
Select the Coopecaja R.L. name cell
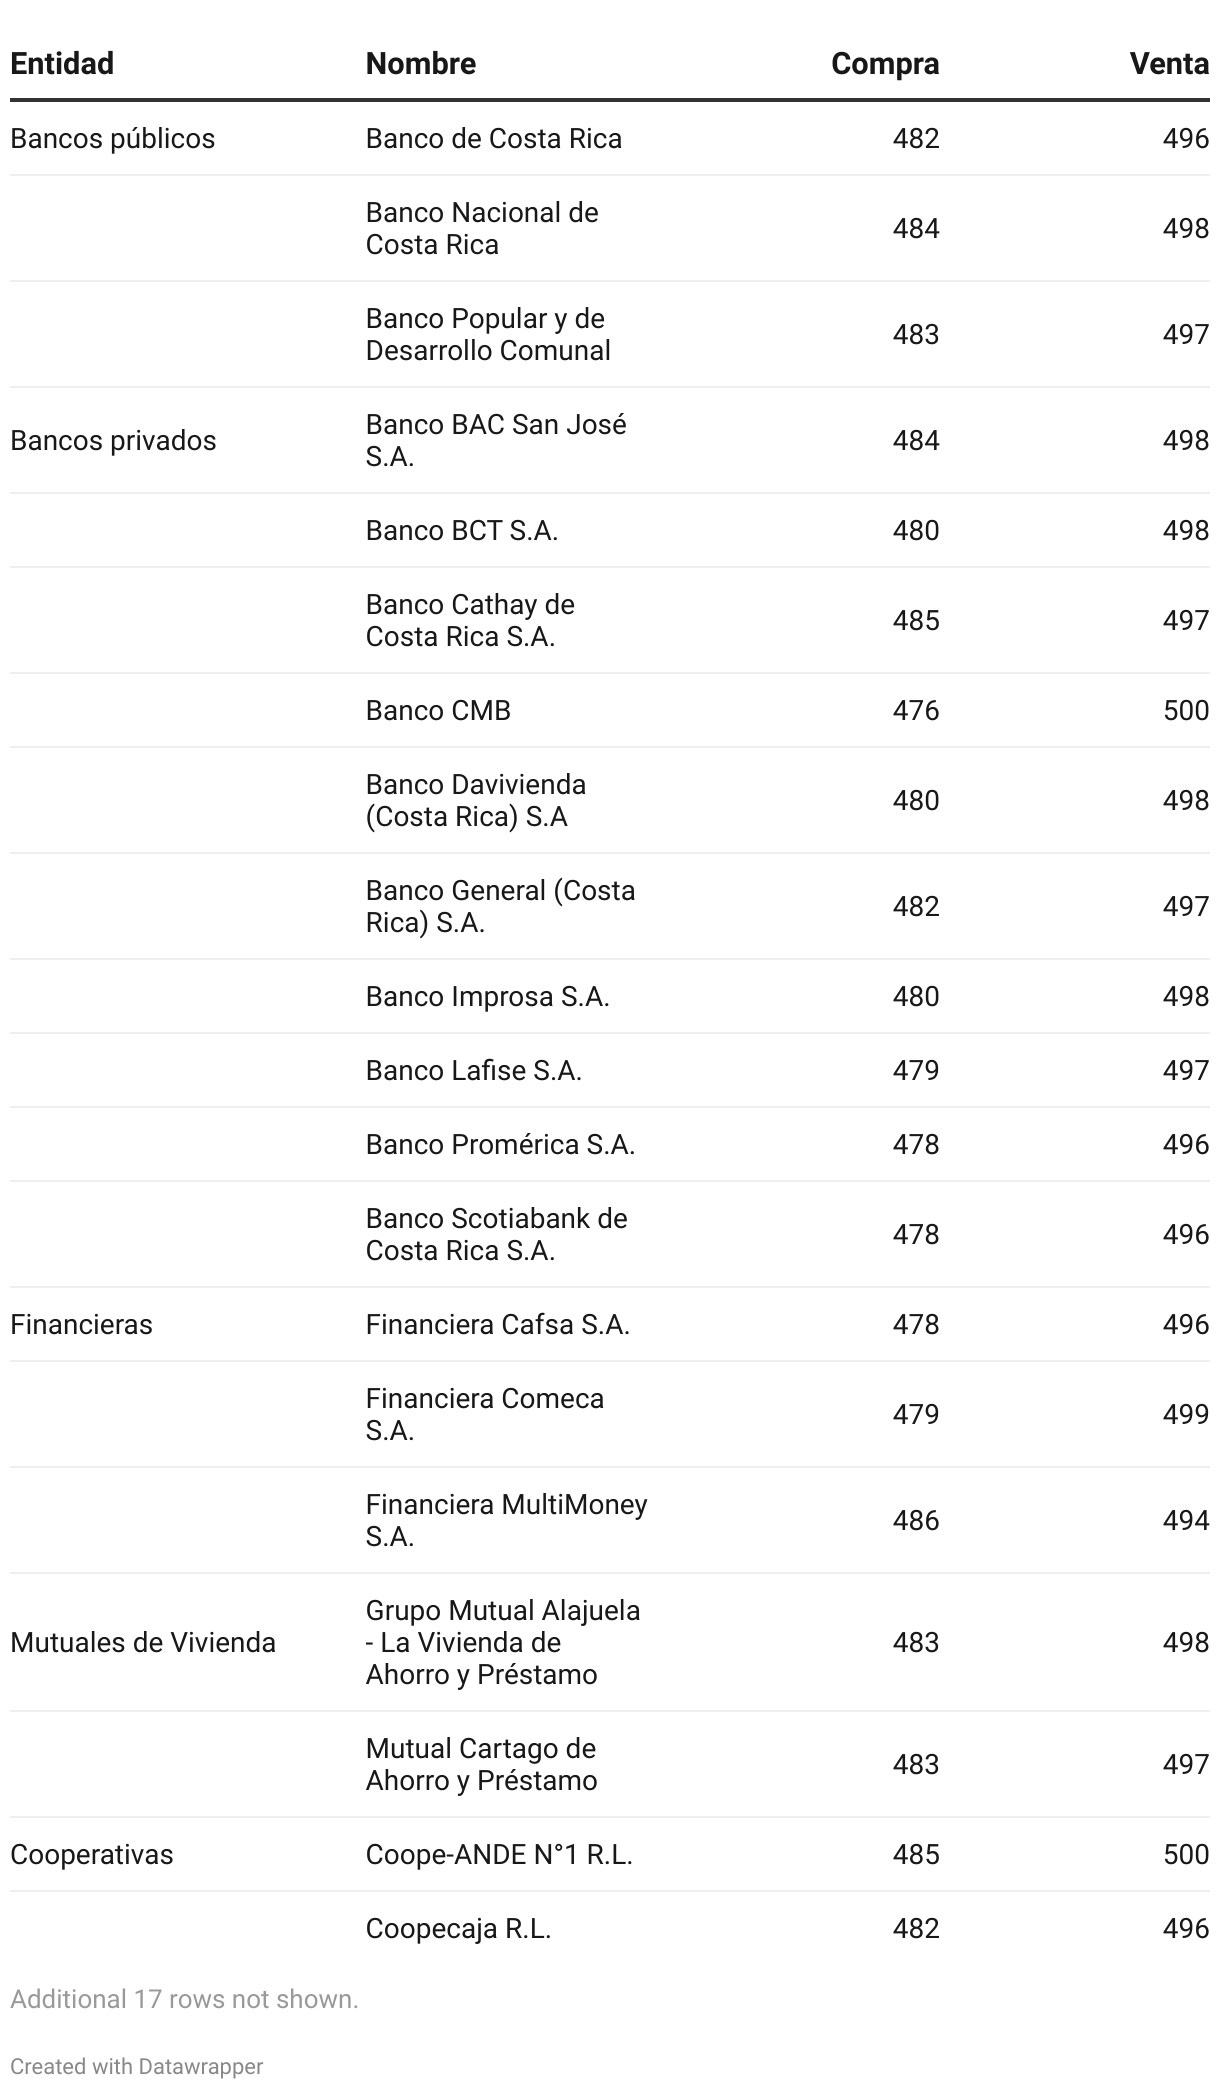pos(458,1928)
